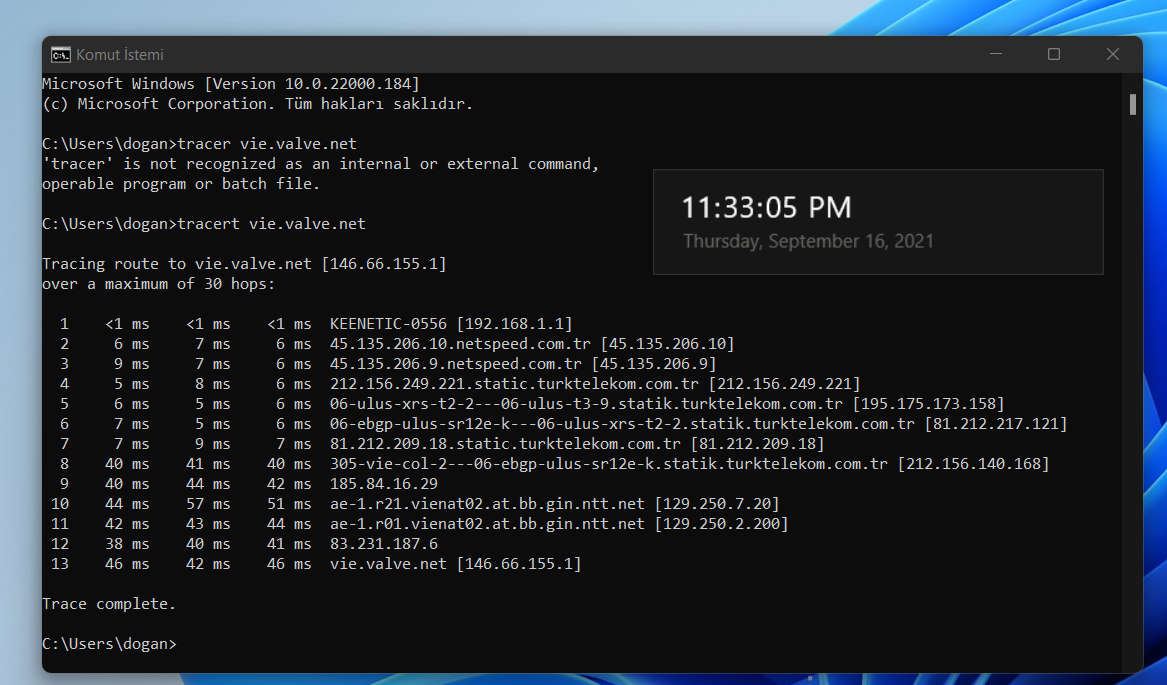
Task: Click hop 5 06-ulus-xrs-t2-2---06-ulus-t3-9 hostname
Action: point(586,404)
